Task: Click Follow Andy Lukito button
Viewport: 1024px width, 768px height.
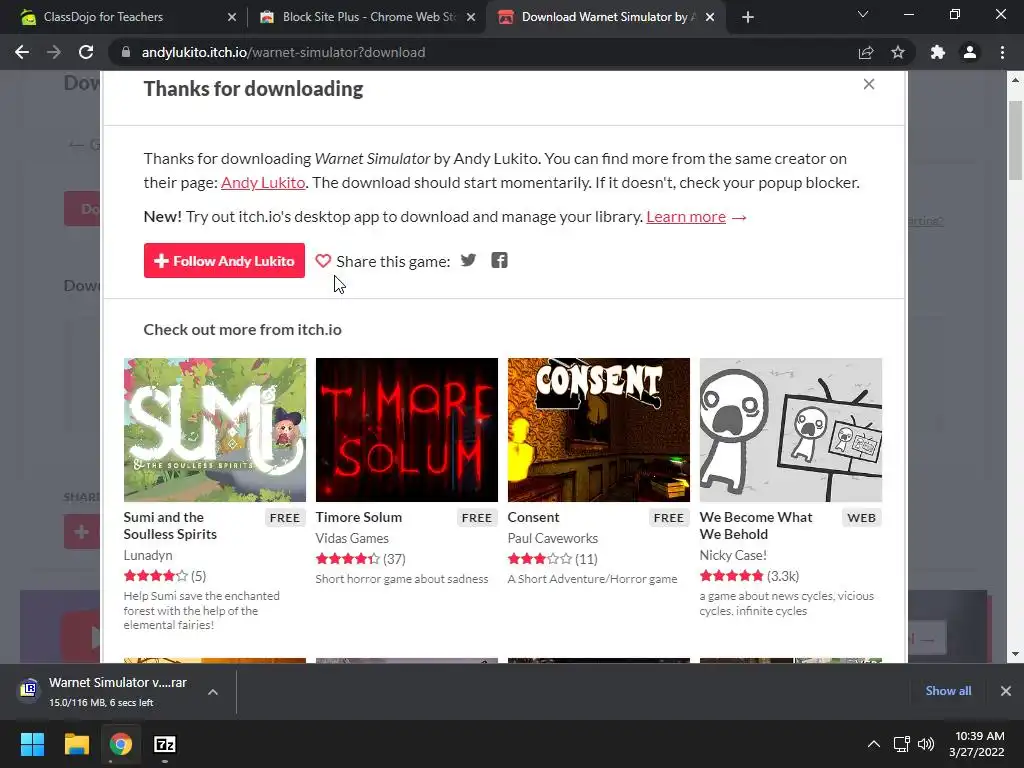Action: point(224,261)
